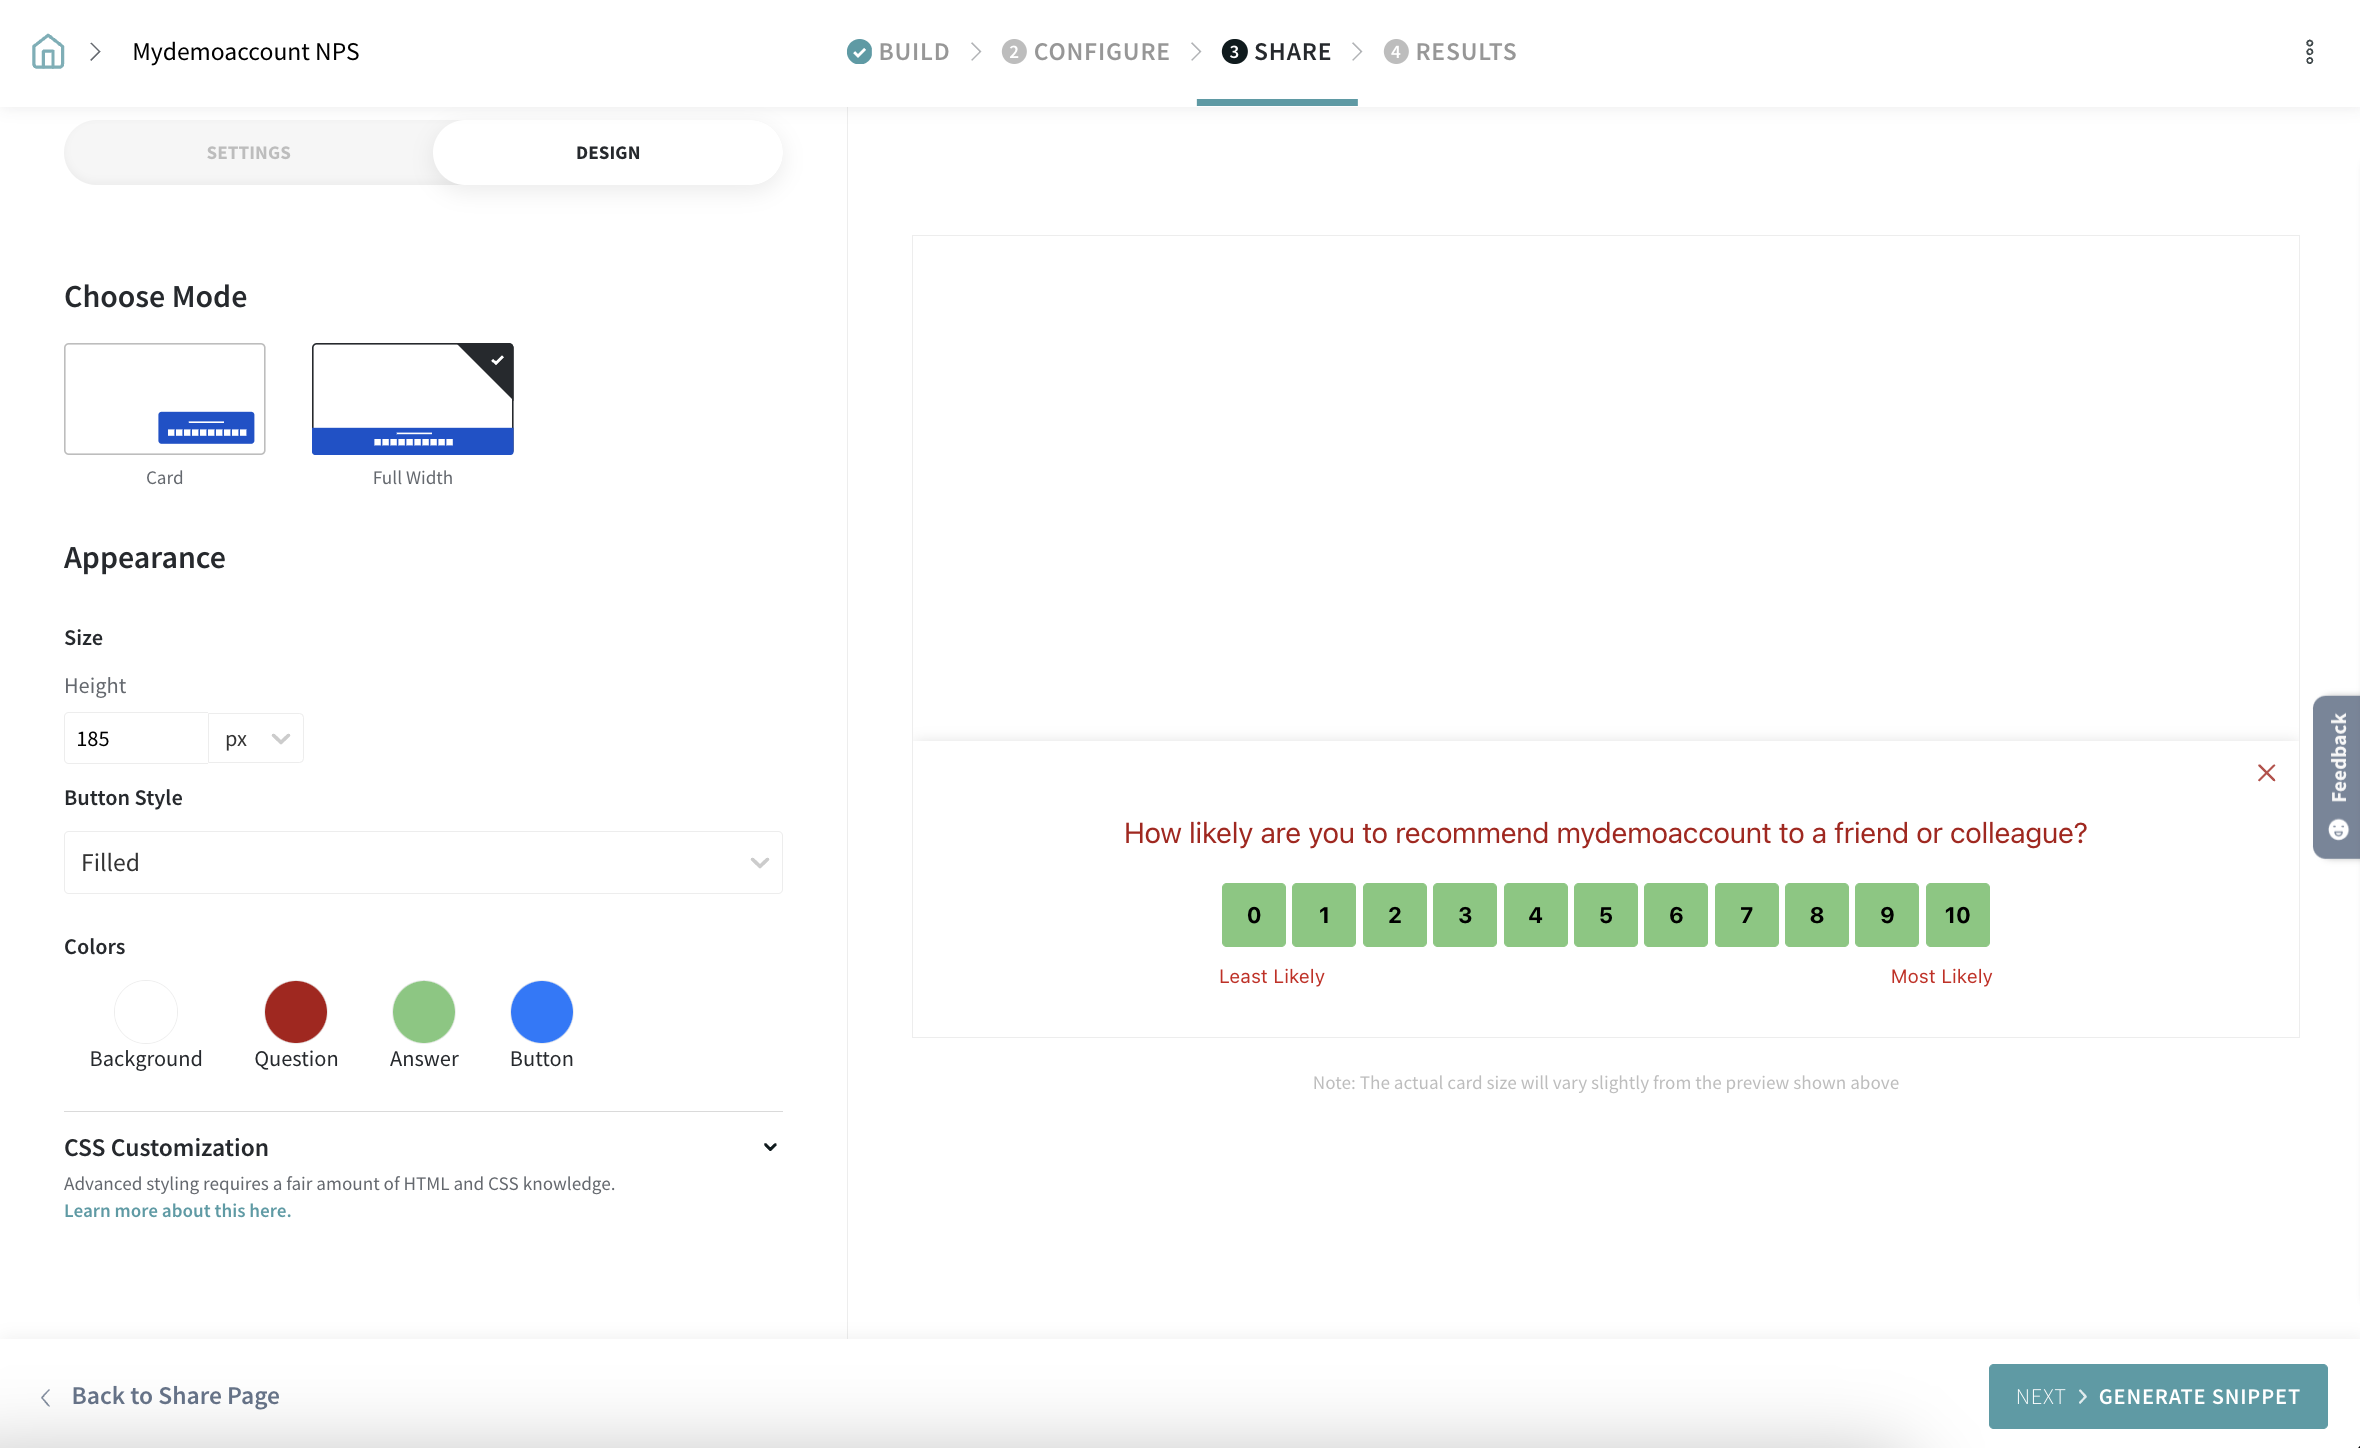Go to the RESULTS step
The height and width of the screenshot is (1448, 2360).
1465,52
